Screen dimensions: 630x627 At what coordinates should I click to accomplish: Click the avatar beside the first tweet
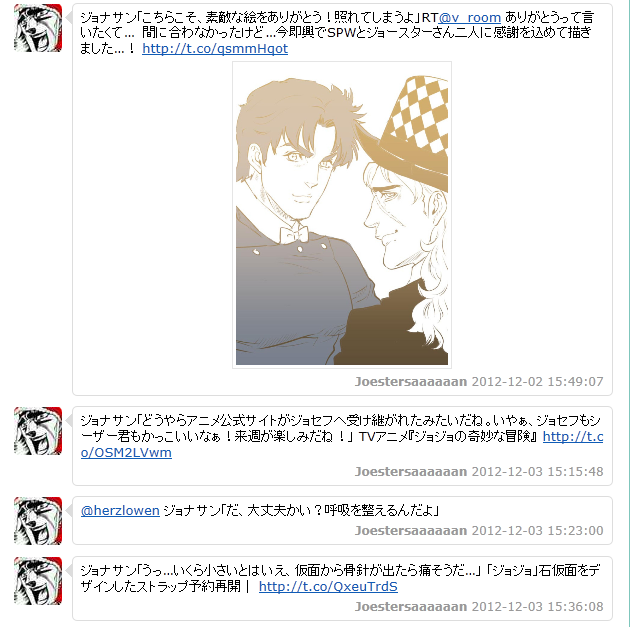tap(38, 28)
